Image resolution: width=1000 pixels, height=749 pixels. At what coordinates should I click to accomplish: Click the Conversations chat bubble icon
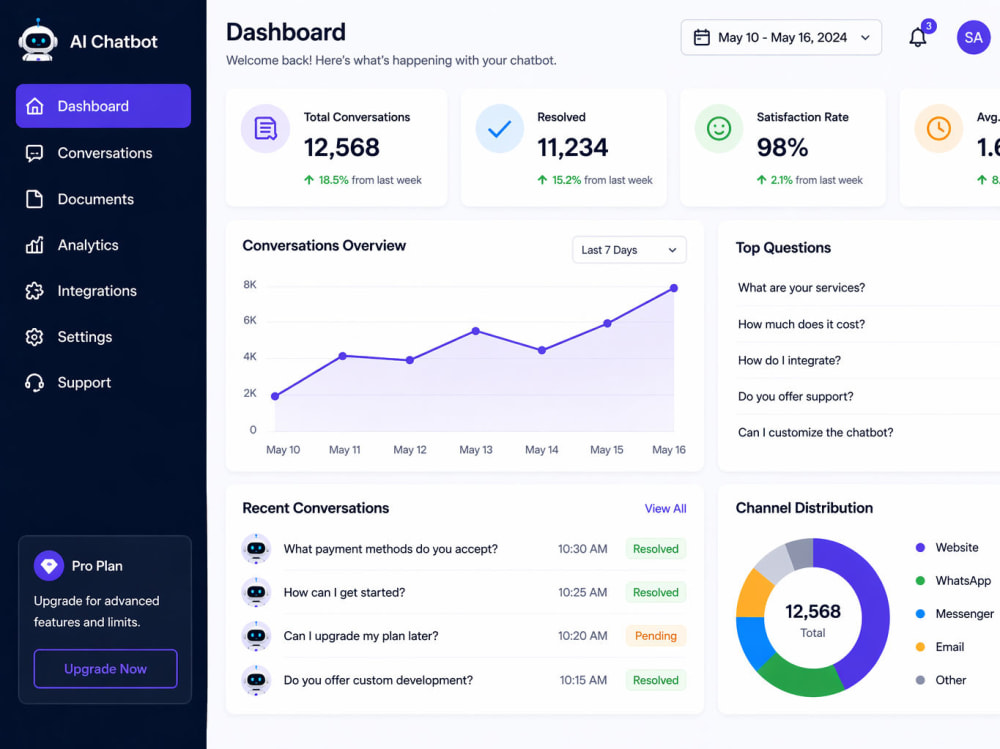point(34,153)
